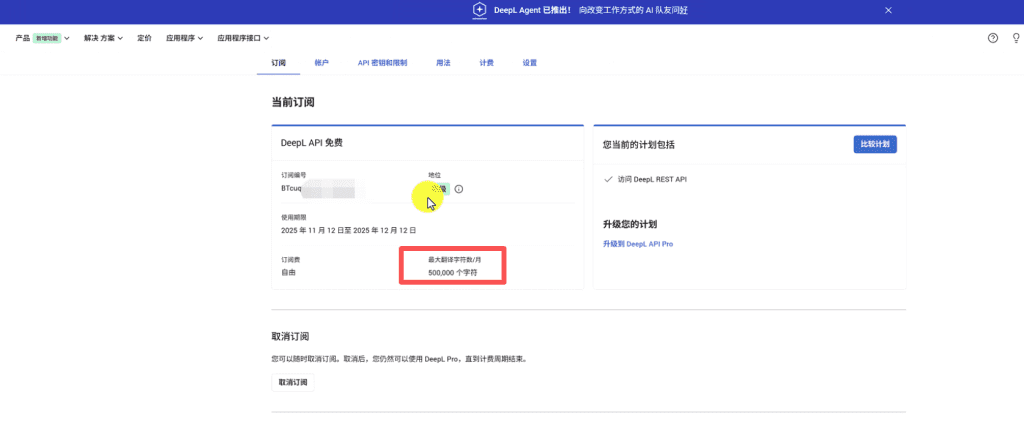Viewport: 1024px width, 431px height.
Task: Click the 使用期限 label
Action: click(293, 217)
